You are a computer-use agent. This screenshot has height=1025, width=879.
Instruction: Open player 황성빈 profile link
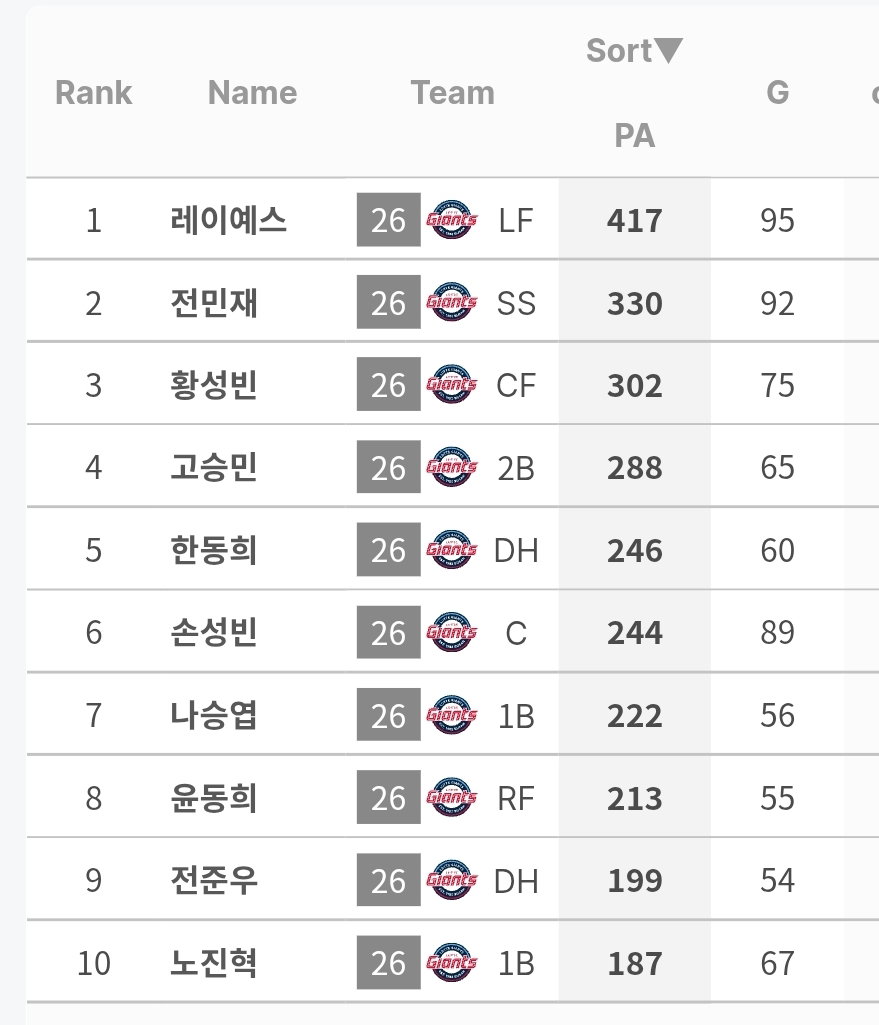(x=214, y=384)
